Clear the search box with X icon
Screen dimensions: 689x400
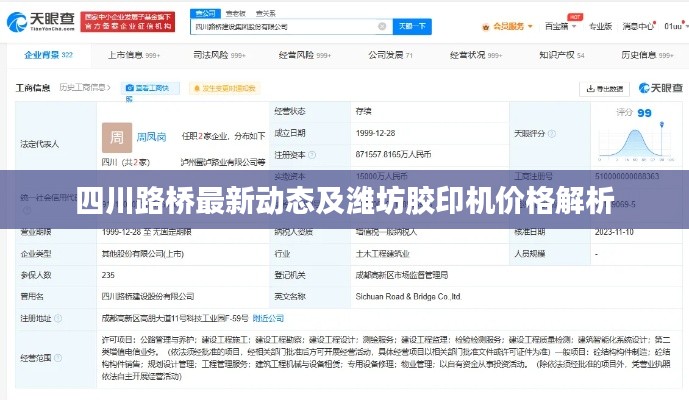point(379,27)
